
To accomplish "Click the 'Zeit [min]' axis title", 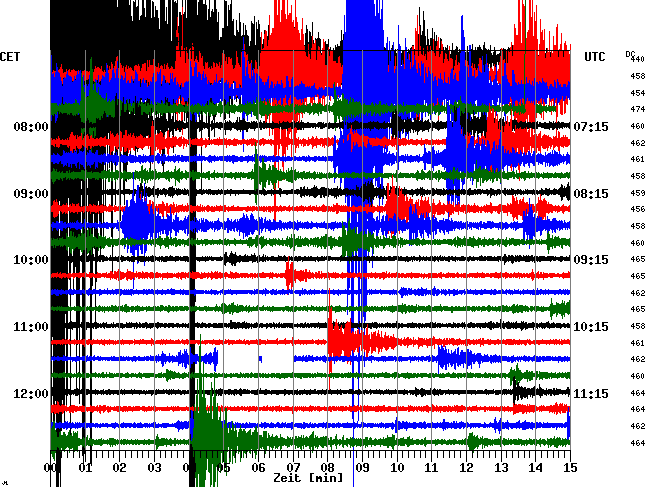I will (x=308, y=478).
